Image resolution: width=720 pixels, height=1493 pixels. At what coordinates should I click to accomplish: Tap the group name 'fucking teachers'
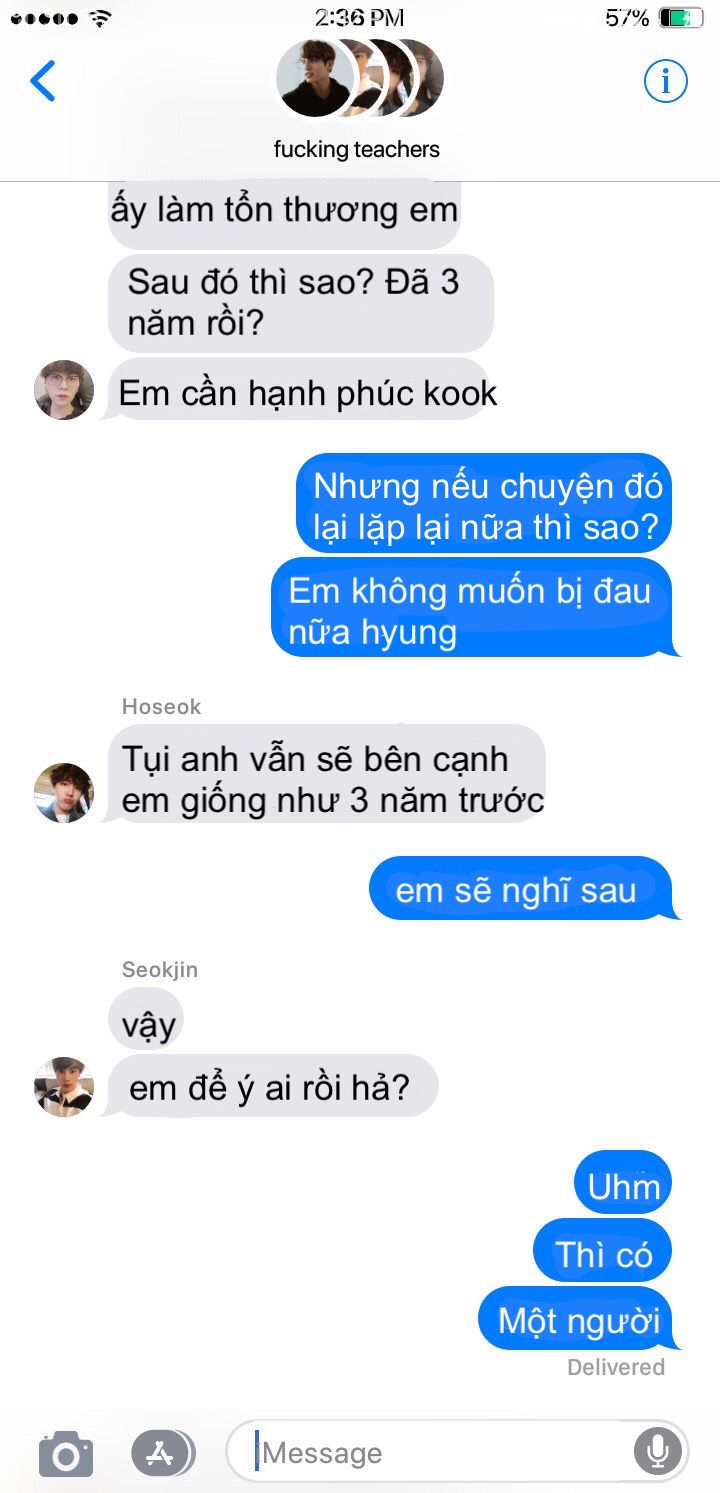pos(357,150)
